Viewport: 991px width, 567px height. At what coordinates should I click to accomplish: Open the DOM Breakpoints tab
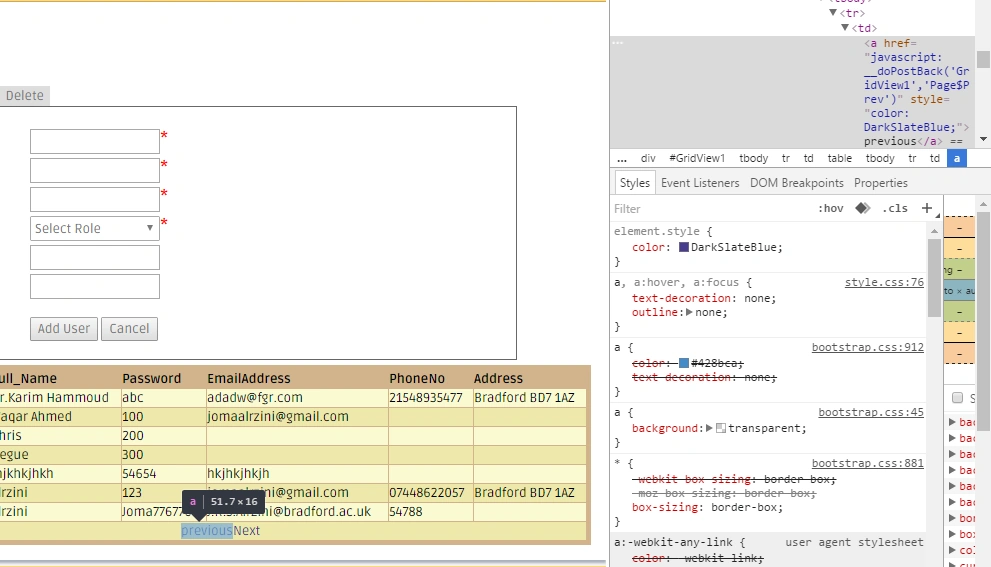796,183
